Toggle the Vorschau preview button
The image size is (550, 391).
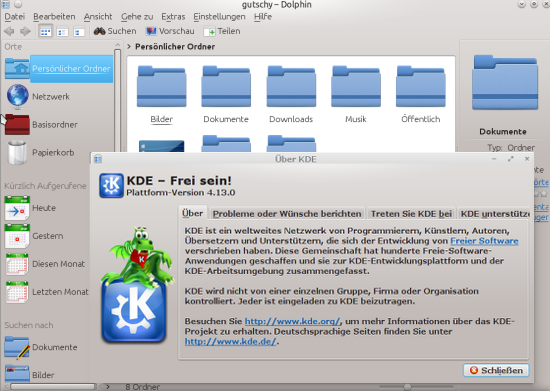[x=170, y=31]
